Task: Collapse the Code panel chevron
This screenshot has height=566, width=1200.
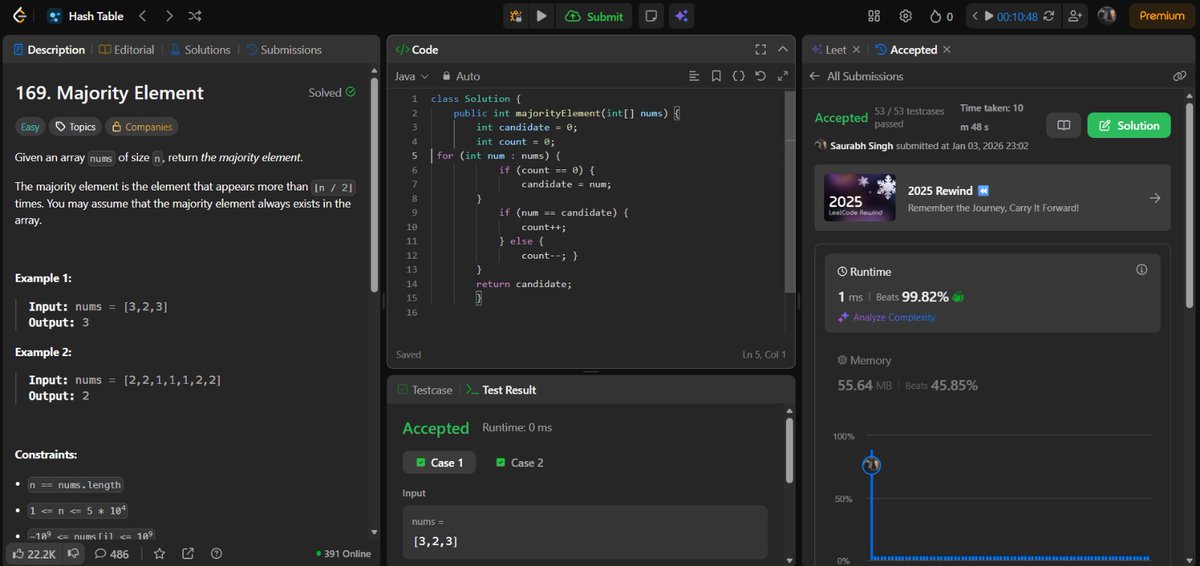Action: 781,49
